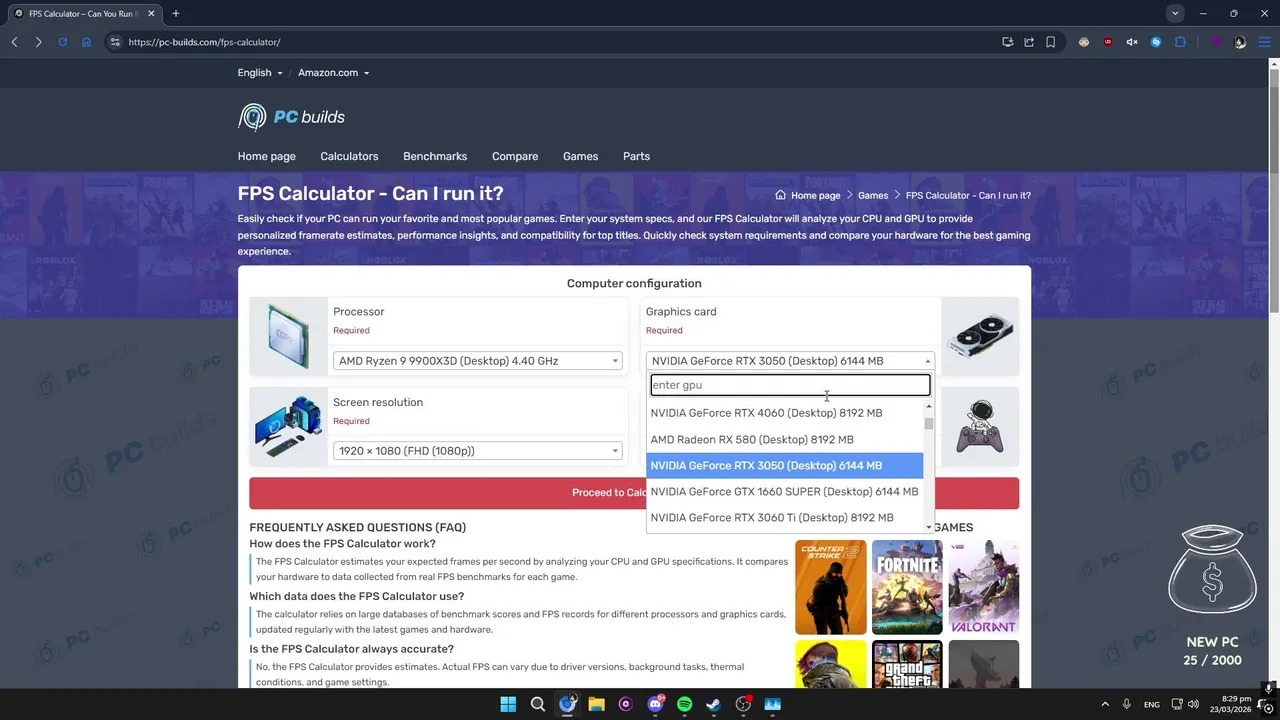Click the microphone icon in the system tray
Screen dimensions: 1280x720
(x=1126, y=704)
